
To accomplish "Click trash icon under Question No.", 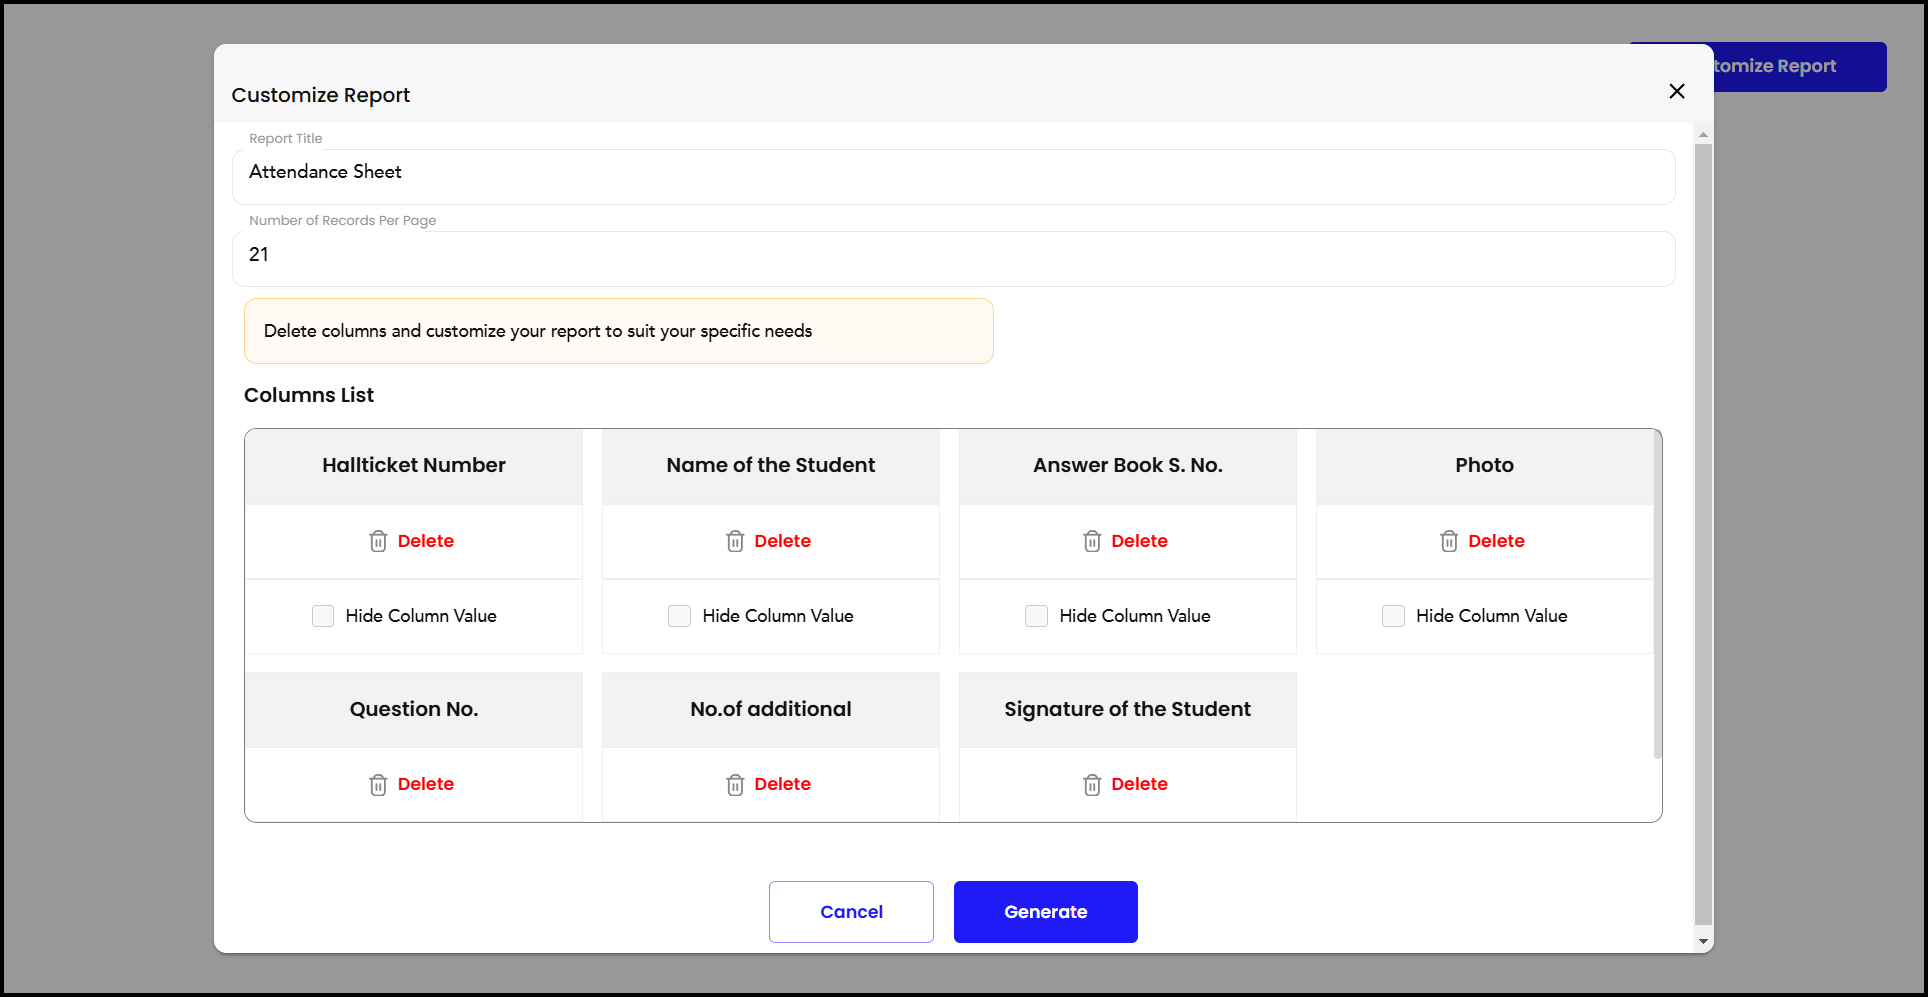I will pyautogui.click(x=378, y=785).
